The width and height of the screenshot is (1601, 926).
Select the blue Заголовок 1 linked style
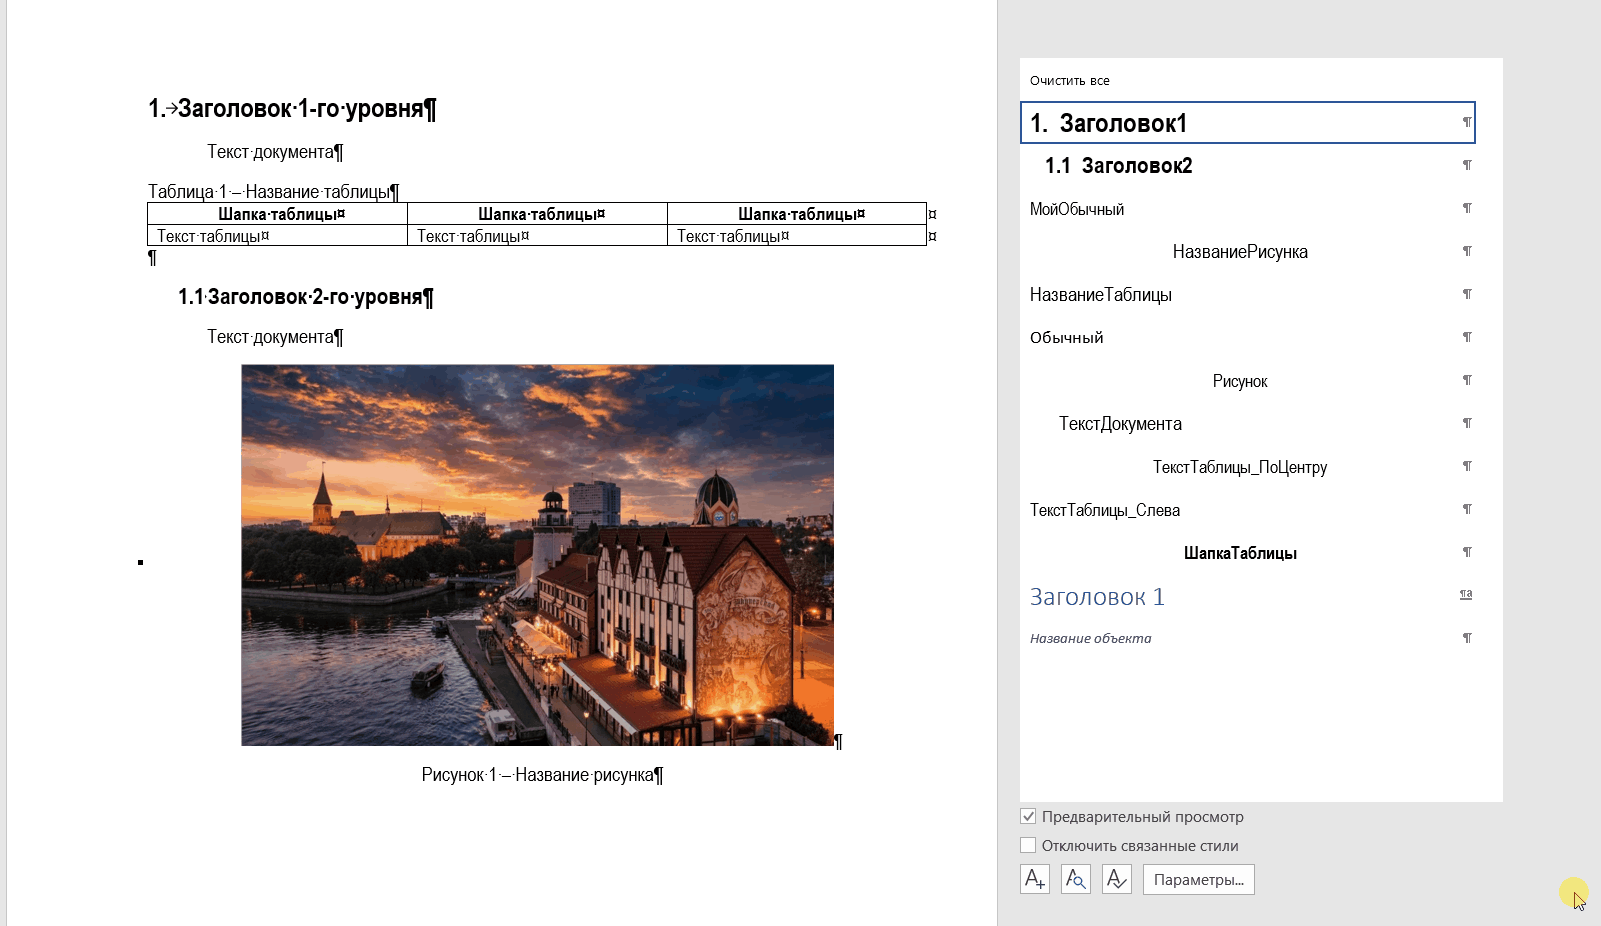point(1247,597)
